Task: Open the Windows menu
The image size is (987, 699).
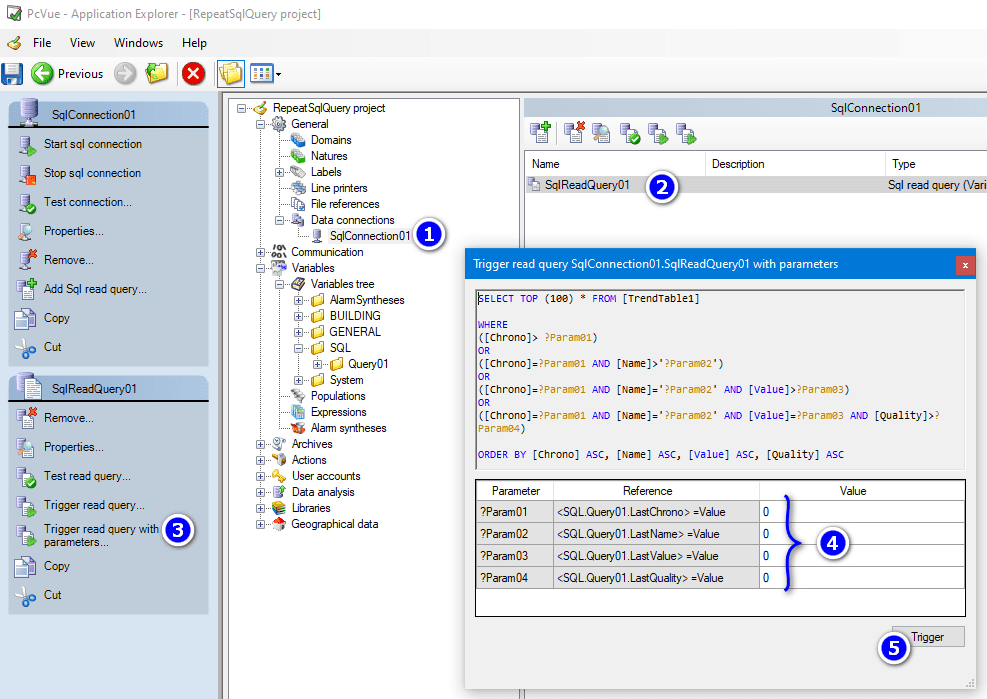Action: click(138, 43)
